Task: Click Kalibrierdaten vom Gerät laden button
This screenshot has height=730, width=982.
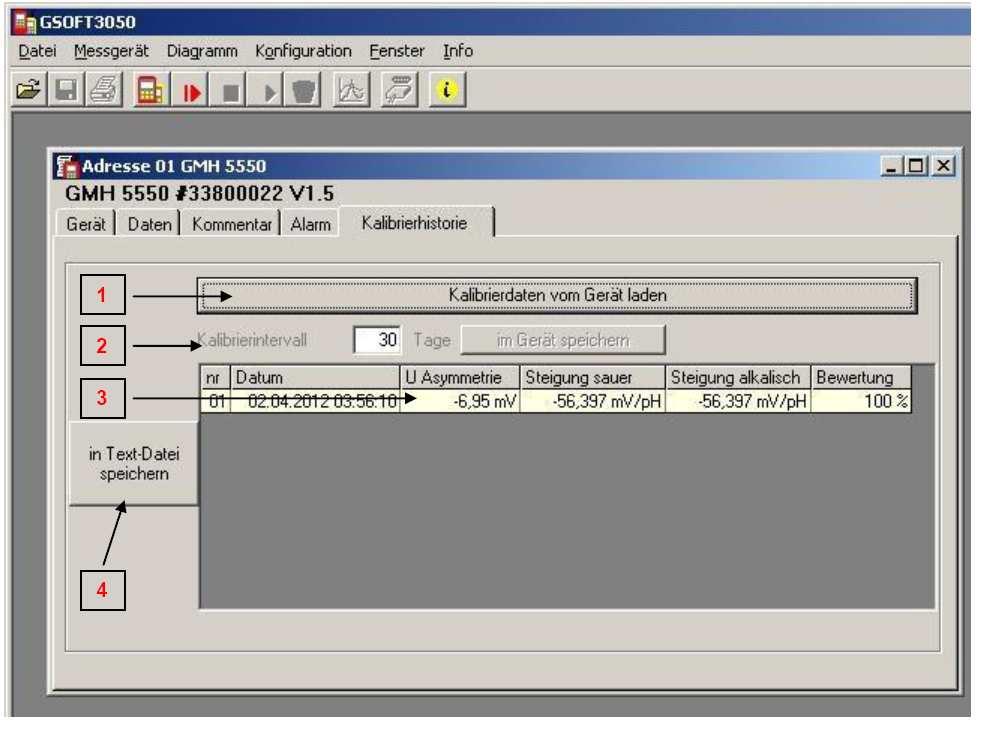Action: click(x=557, y=296)
